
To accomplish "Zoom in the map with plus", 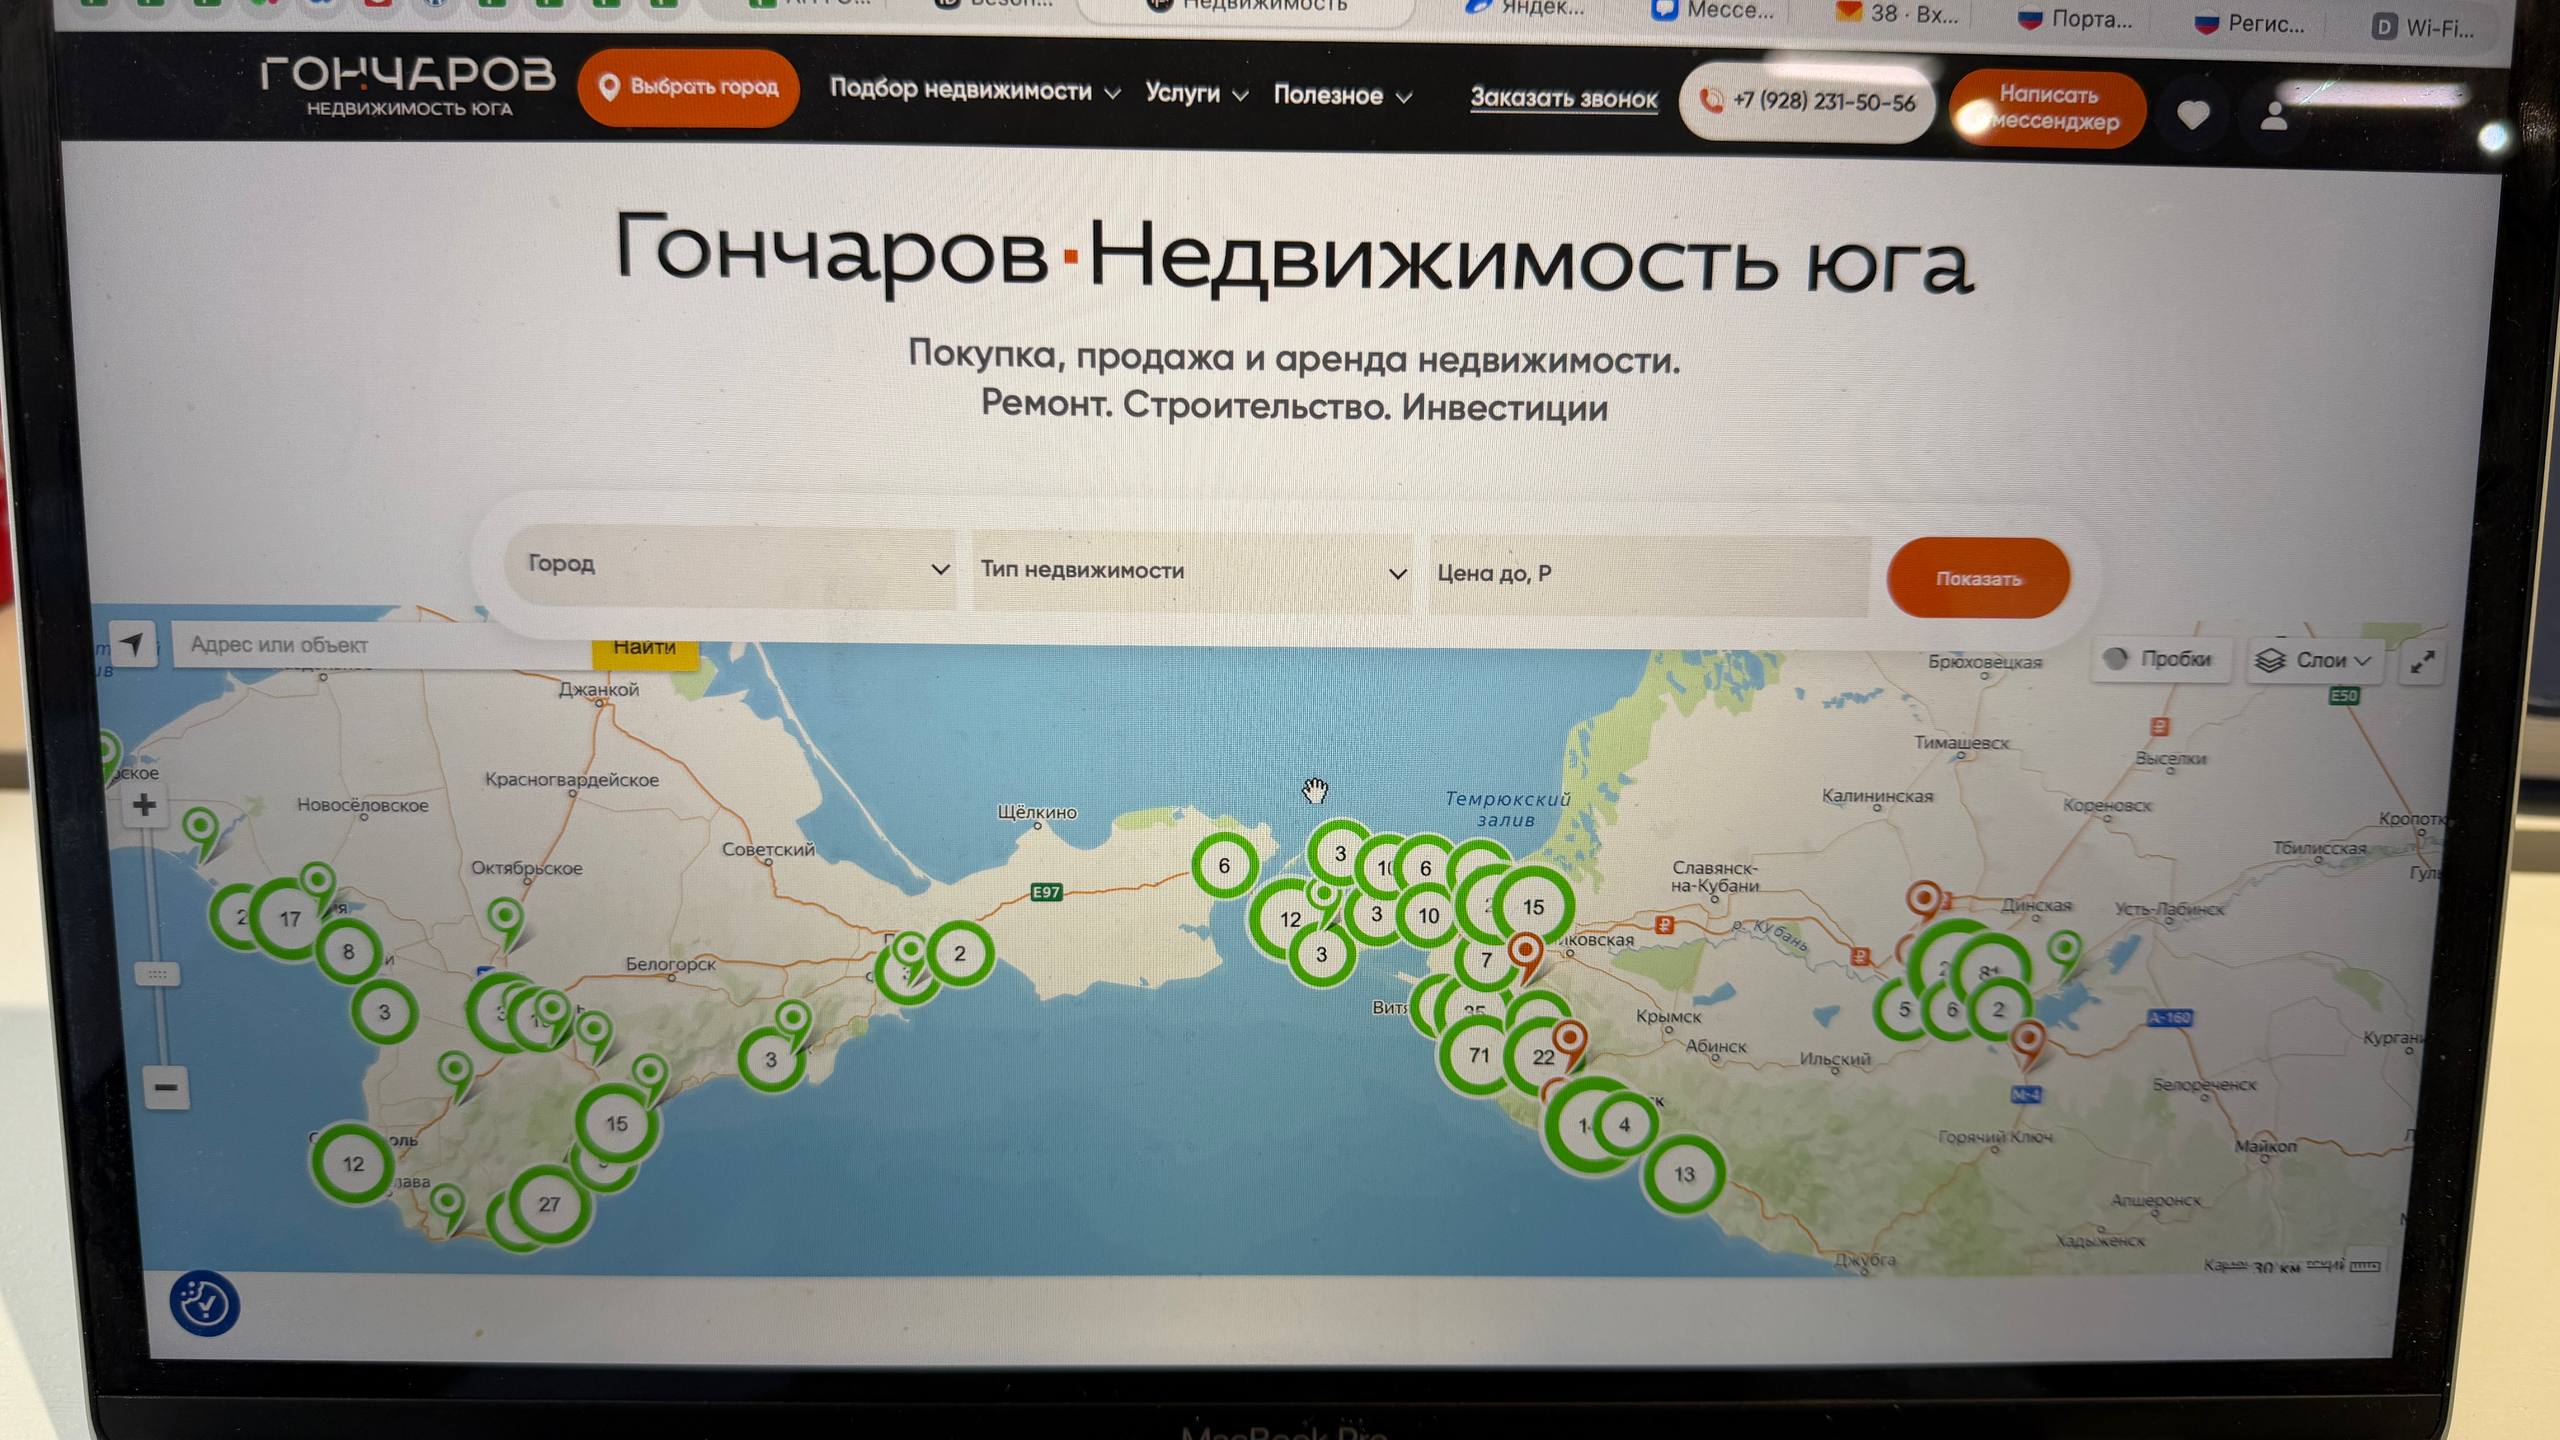I will coord(145,806).
